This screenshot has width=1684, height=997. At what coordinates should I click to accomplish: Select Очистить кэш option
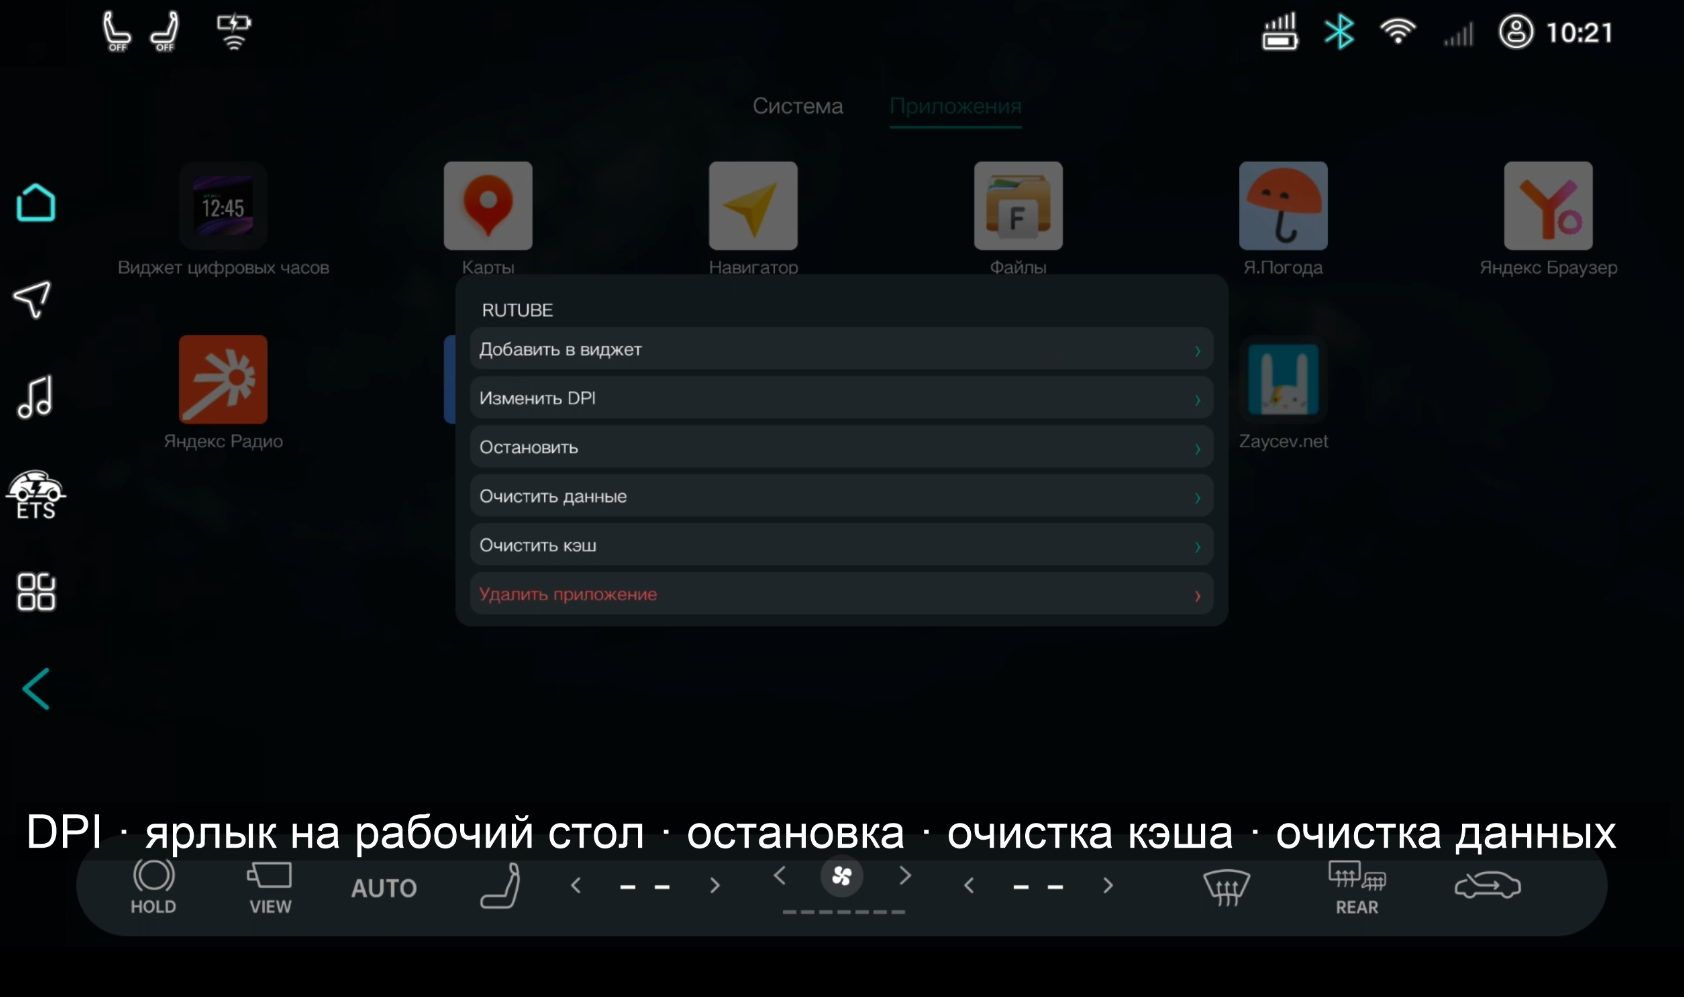click(841, 545)
